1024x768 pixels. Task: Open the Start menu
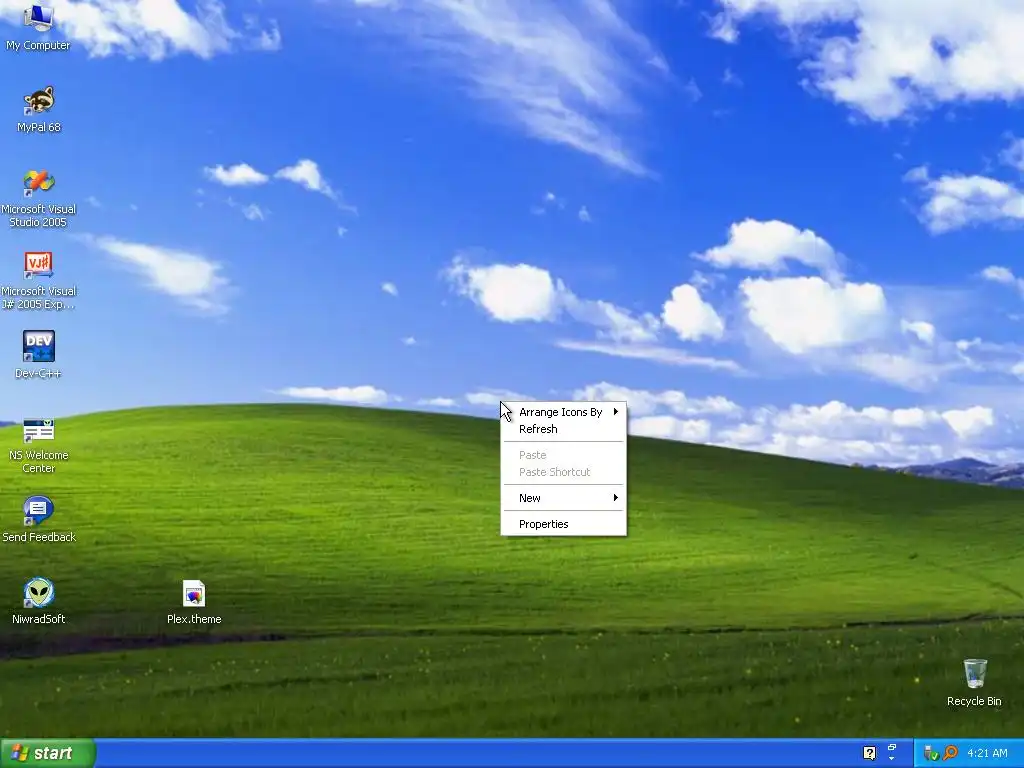pos(48,753)
